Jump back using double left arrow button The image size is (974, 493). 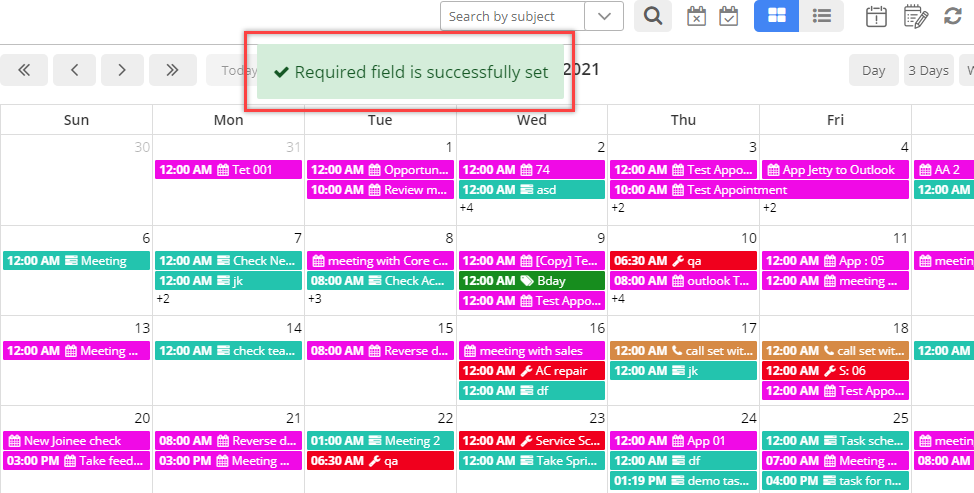pos(24,70)
